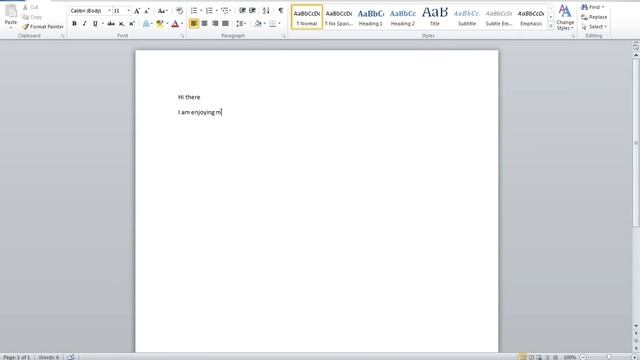Click the Copy command
Screen dimensions: 640x360
[32, 17]
